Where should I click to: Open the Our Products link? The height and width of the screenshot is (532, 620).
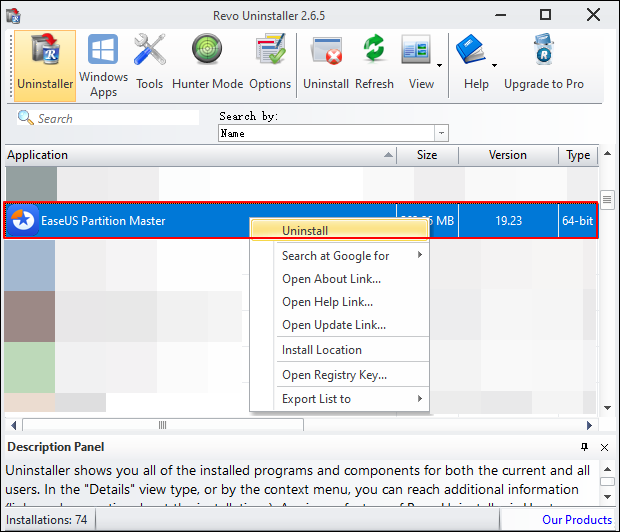point(577,519)
